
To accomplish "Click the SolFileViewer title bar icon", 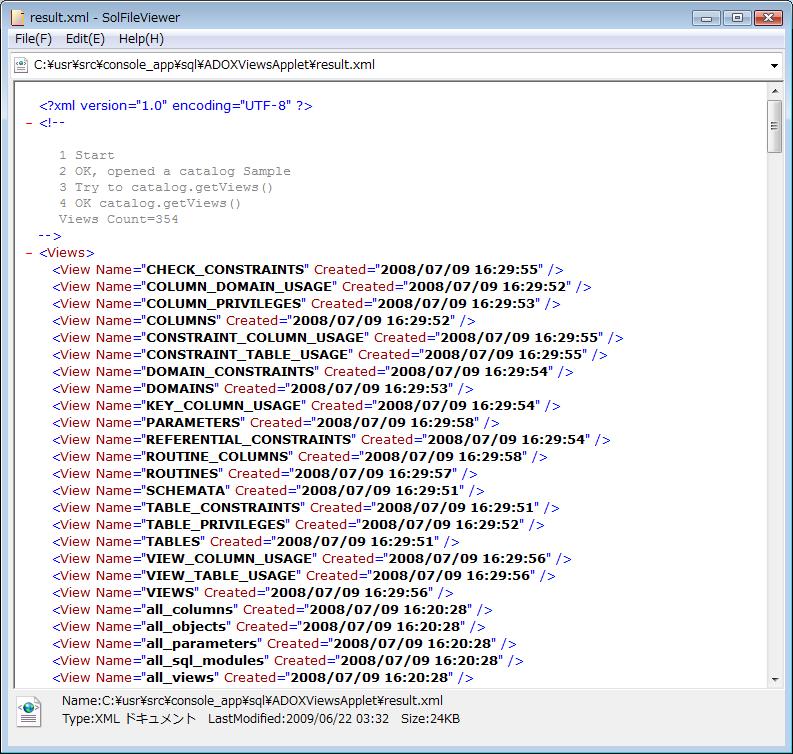I will tap(18, 18).
